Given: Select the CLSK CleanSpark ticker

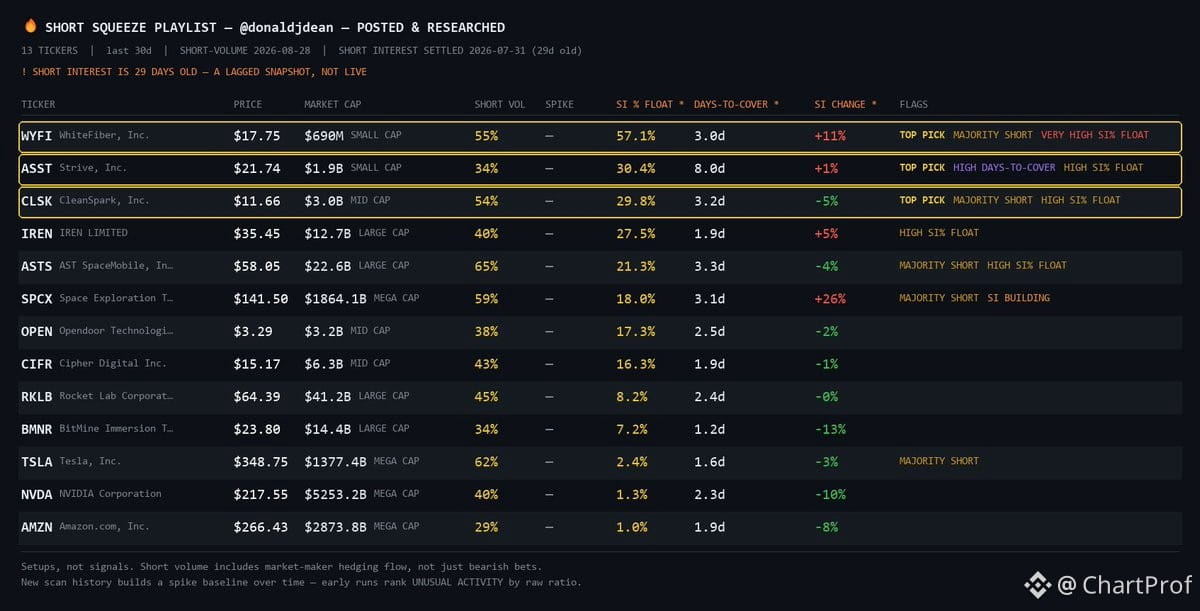Looking at the screenshot, I should [37, 201].
